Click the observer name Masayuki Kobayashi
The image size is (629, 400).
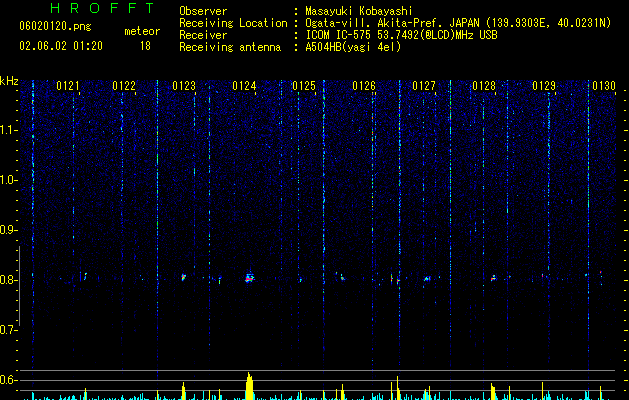359,11
